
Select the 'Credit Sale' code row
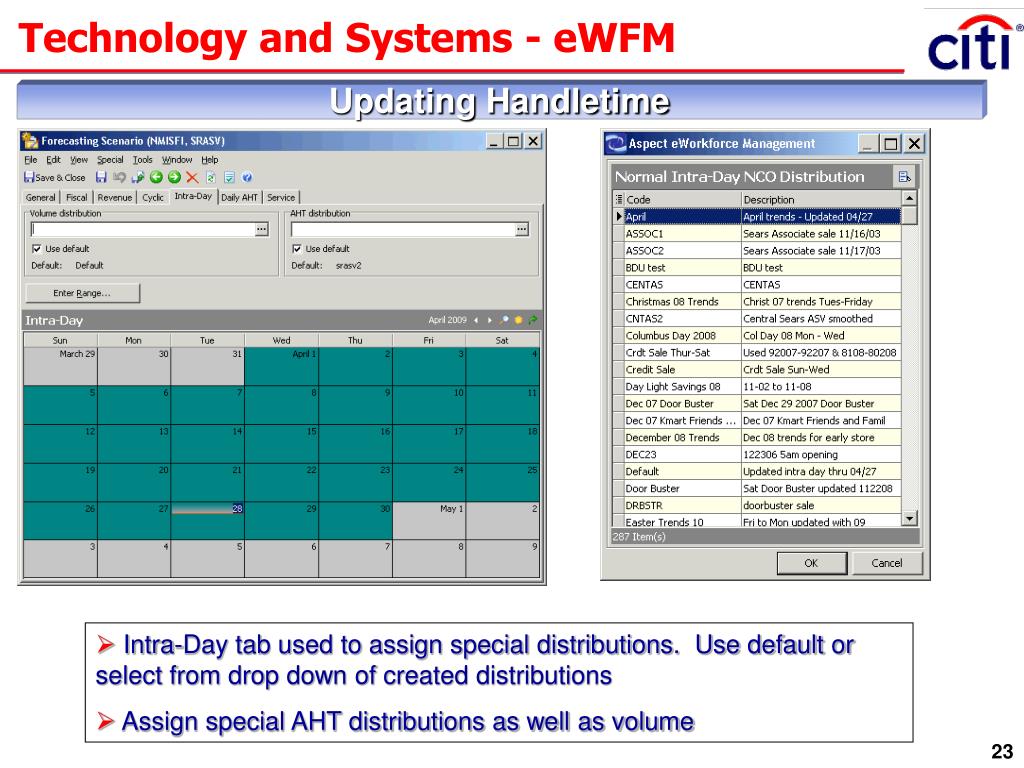pos(757,369)
